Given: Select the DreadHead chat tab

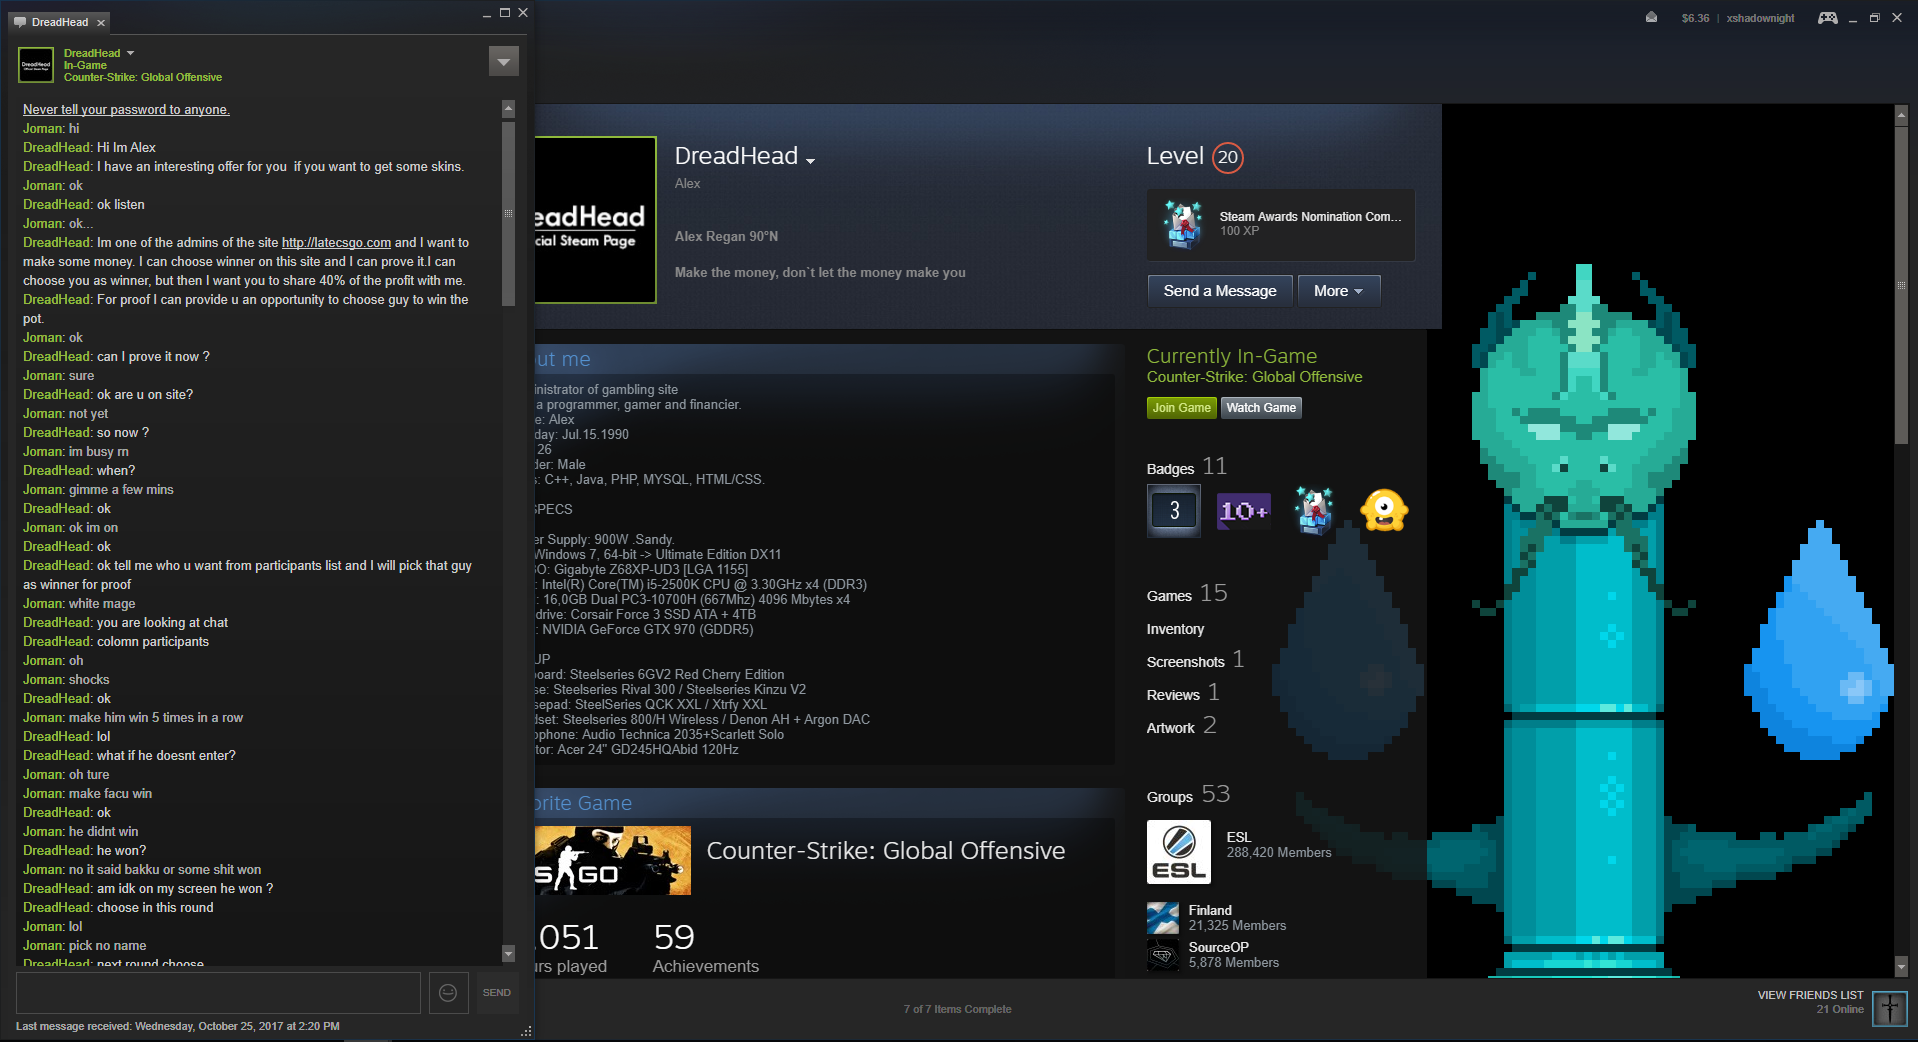Looking at the screenshot, I should click(60, 22).
